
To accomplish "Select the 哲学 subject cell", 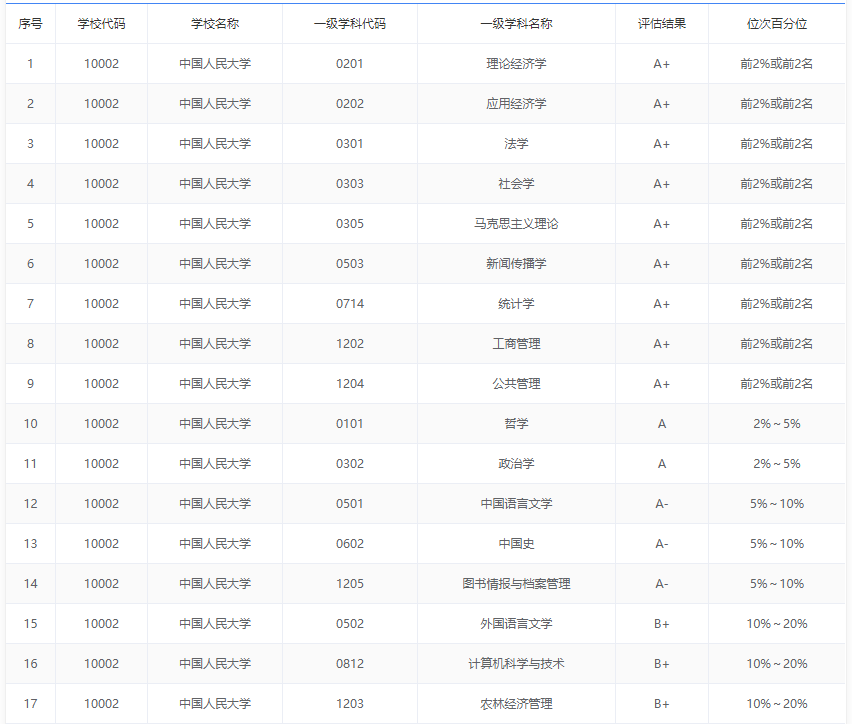I will [x=516, y=423].
